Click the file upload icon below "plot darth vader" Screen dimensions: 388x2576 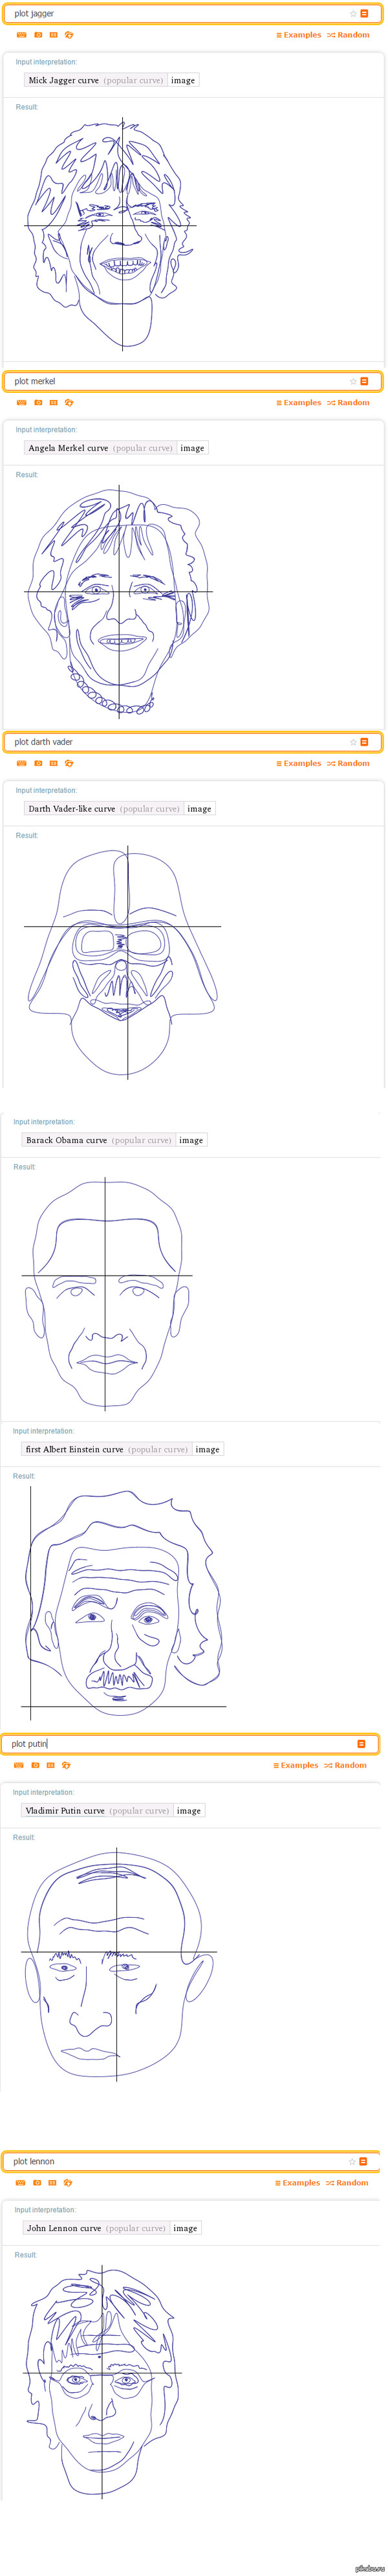(69, 763)
